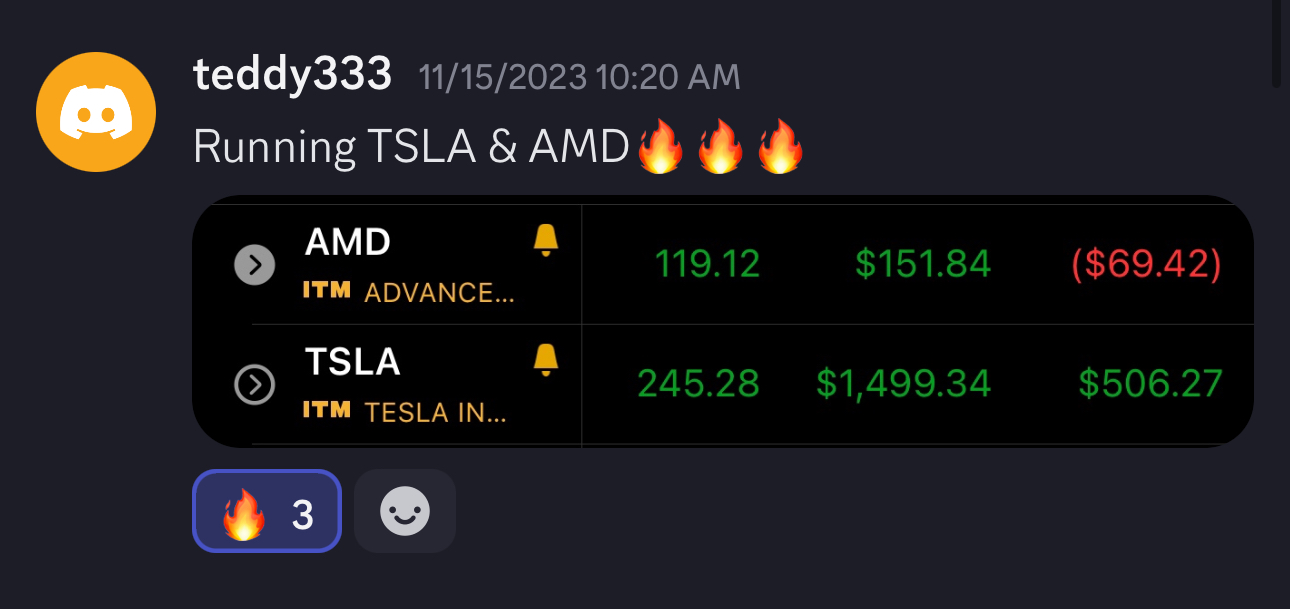
Task: Click the last fire emoji in the message
Action: point(780,150)
